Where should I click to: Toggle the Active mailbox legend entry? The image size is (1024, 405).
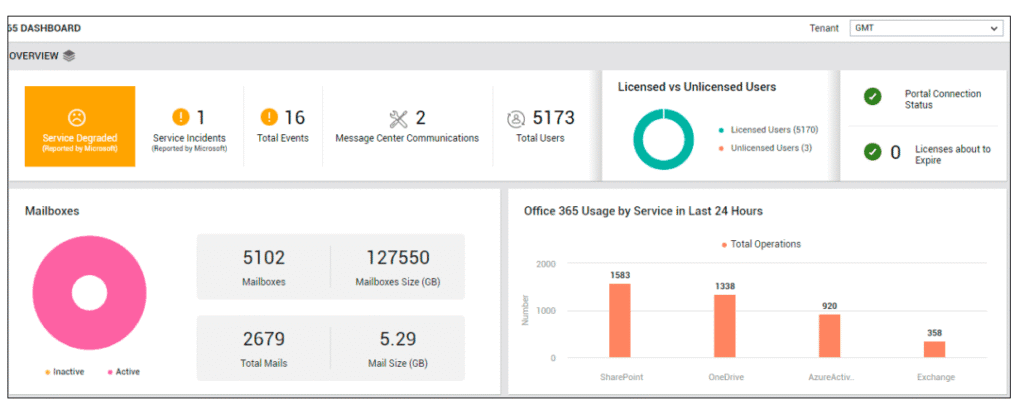(123, 372)
